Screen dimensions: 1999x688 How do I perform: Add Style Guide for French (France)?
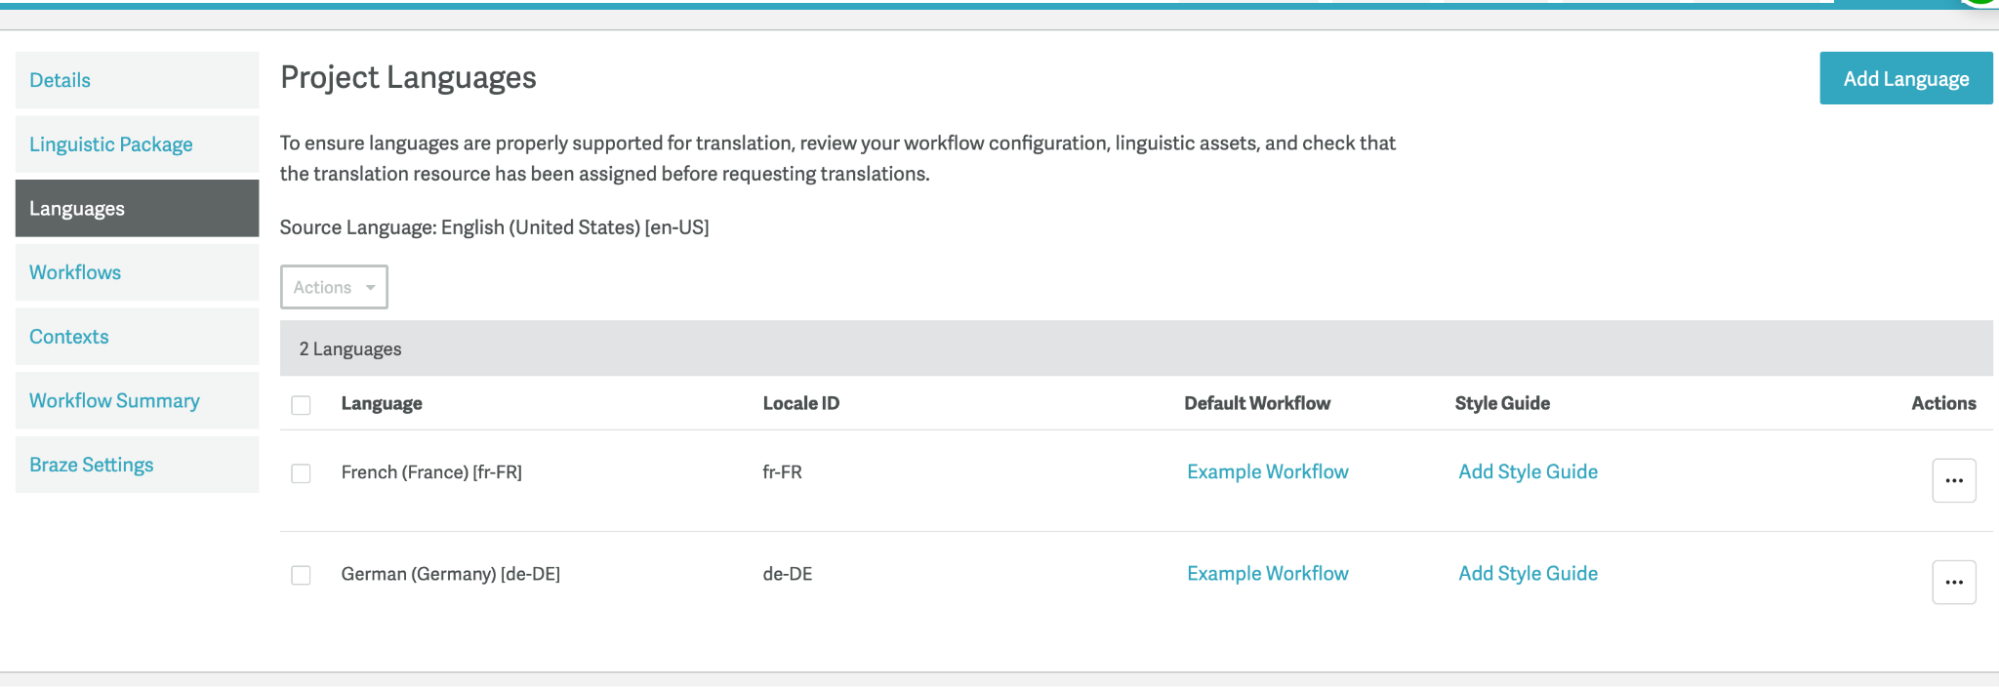(1527, 472)
